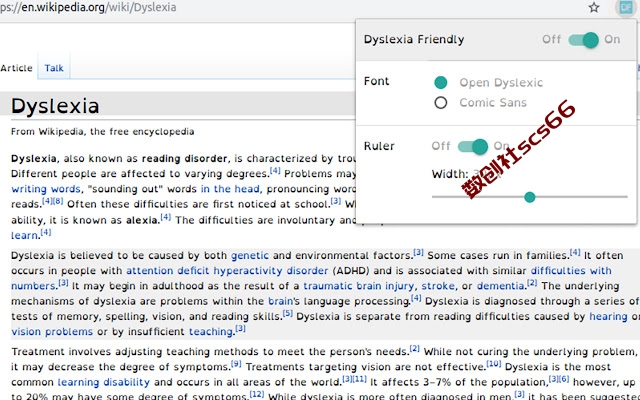Open the 'brain' link

pos(280,301)
